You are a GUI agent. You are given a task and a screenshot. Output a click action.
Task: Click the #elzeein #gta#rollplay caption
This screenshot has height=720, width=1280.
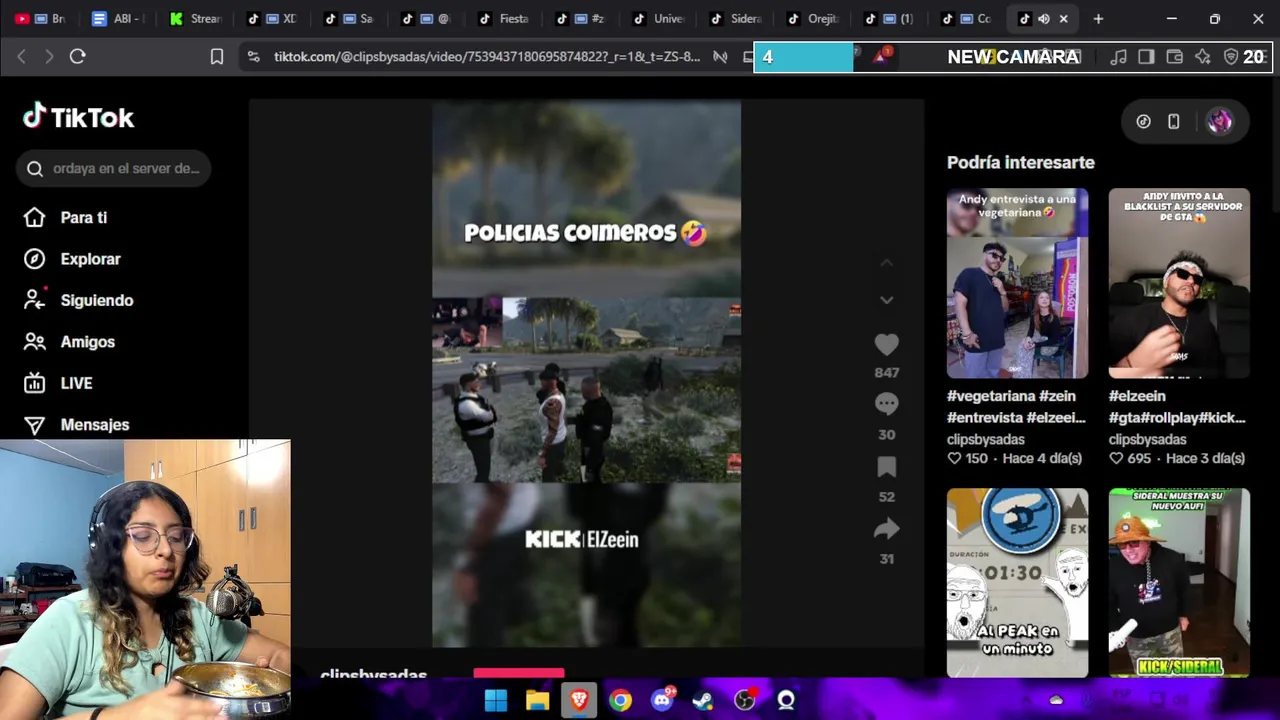1177,407
